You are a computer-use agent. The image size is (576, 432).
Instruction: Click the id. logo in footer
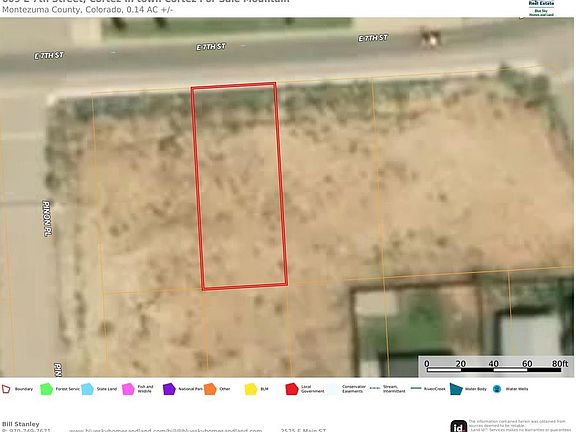459,426
